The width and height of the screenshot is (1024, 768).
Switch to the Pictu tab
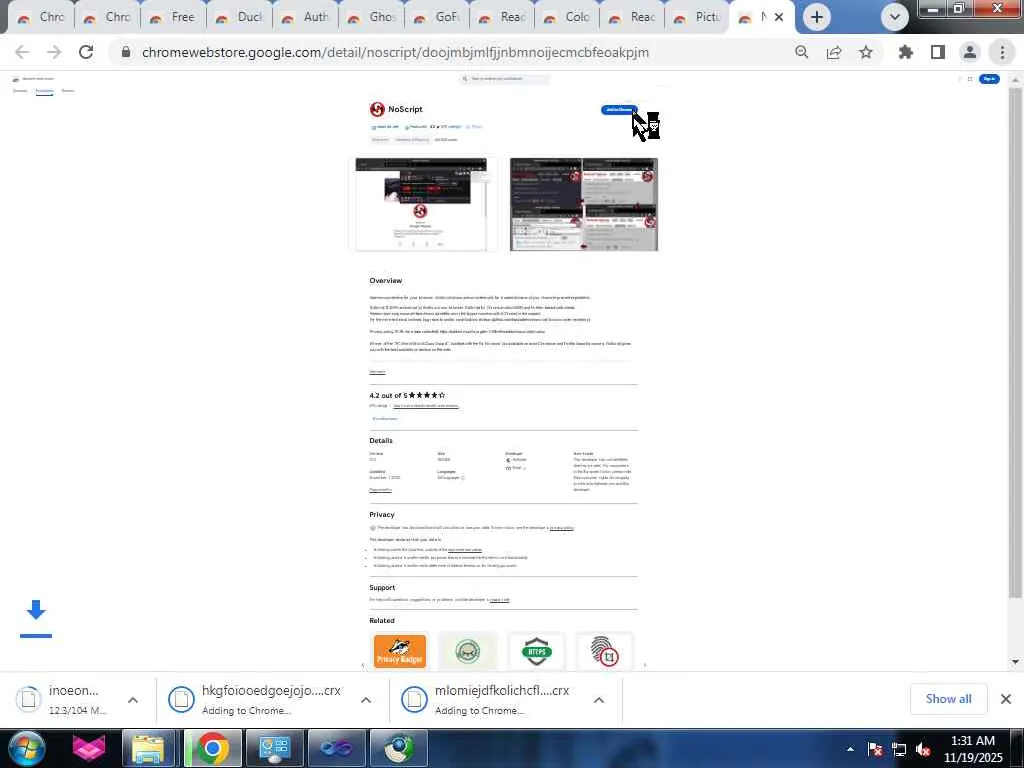pyautogui.click(x=698, y=17)
